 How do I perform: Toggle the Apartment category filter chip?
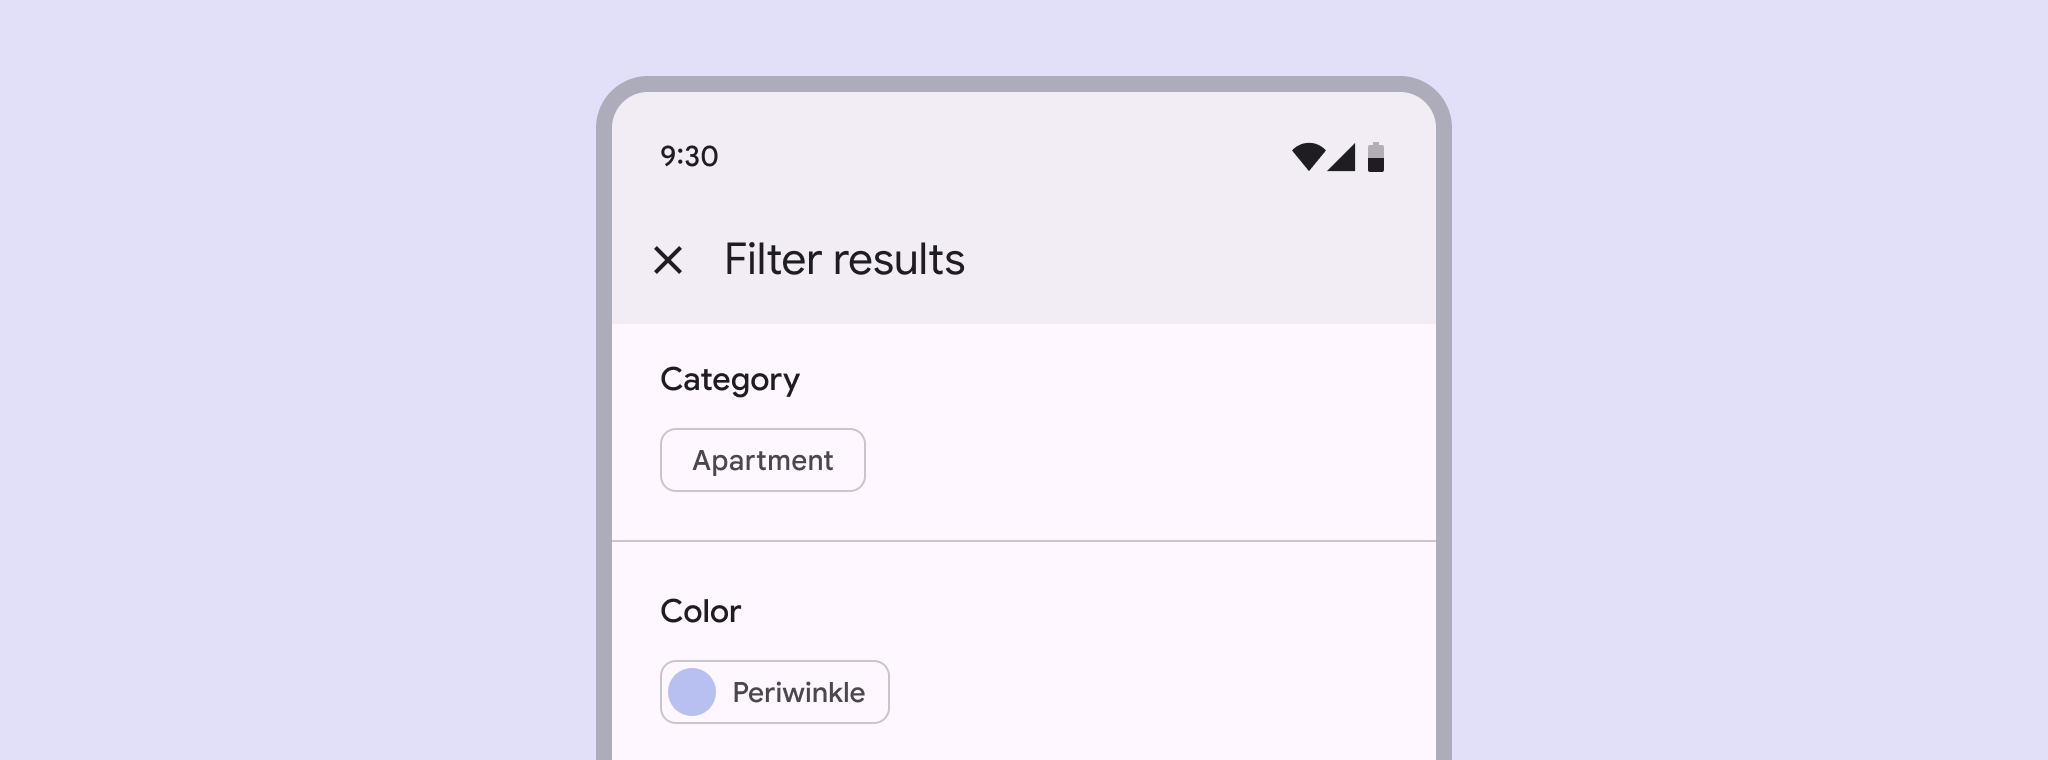tap(762, 460)
